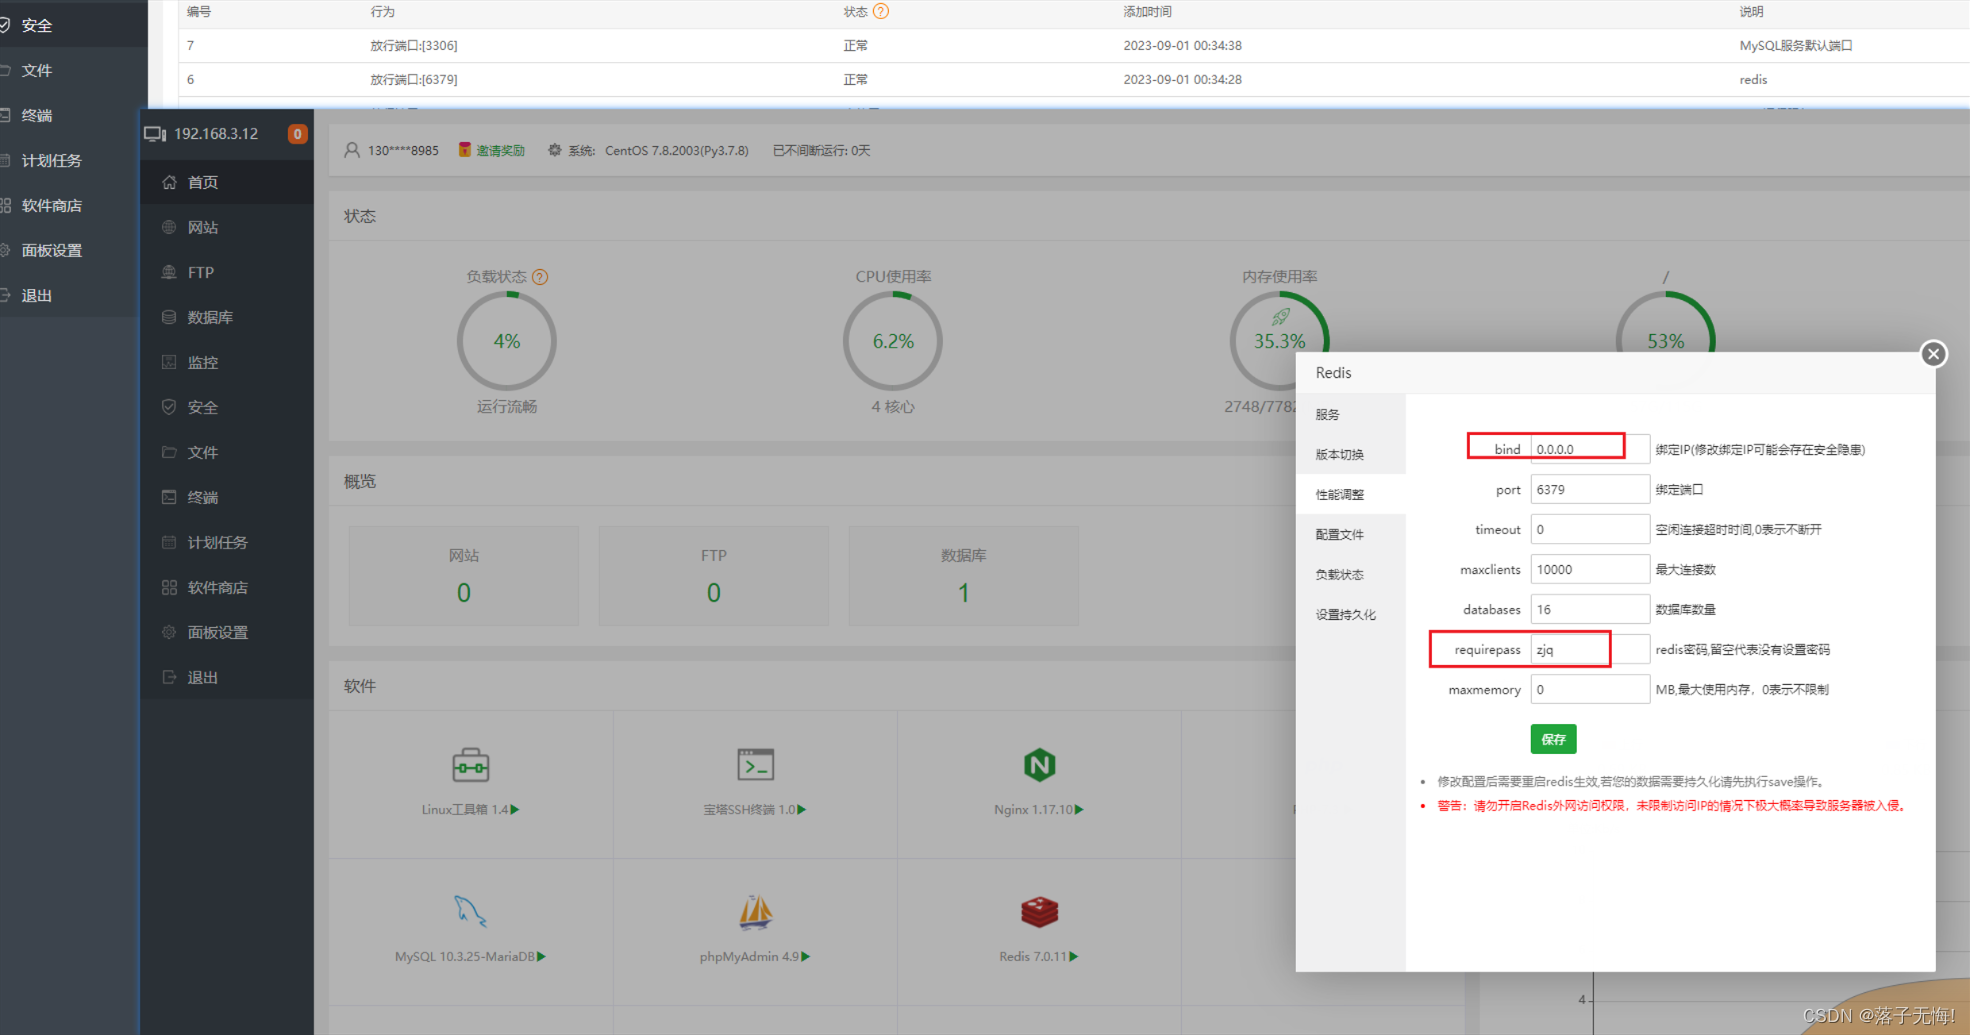
Task: Click the rocket icon in 内存使用率 gauge
Action: click(x=1280, y=317)
